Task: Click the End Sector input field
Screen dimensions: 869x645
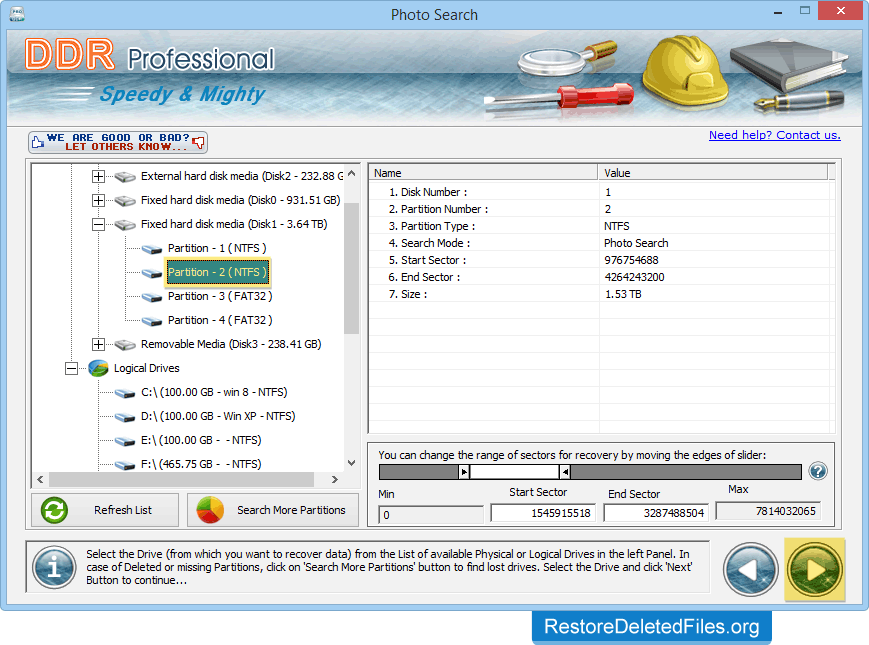Action: [656, 513]
